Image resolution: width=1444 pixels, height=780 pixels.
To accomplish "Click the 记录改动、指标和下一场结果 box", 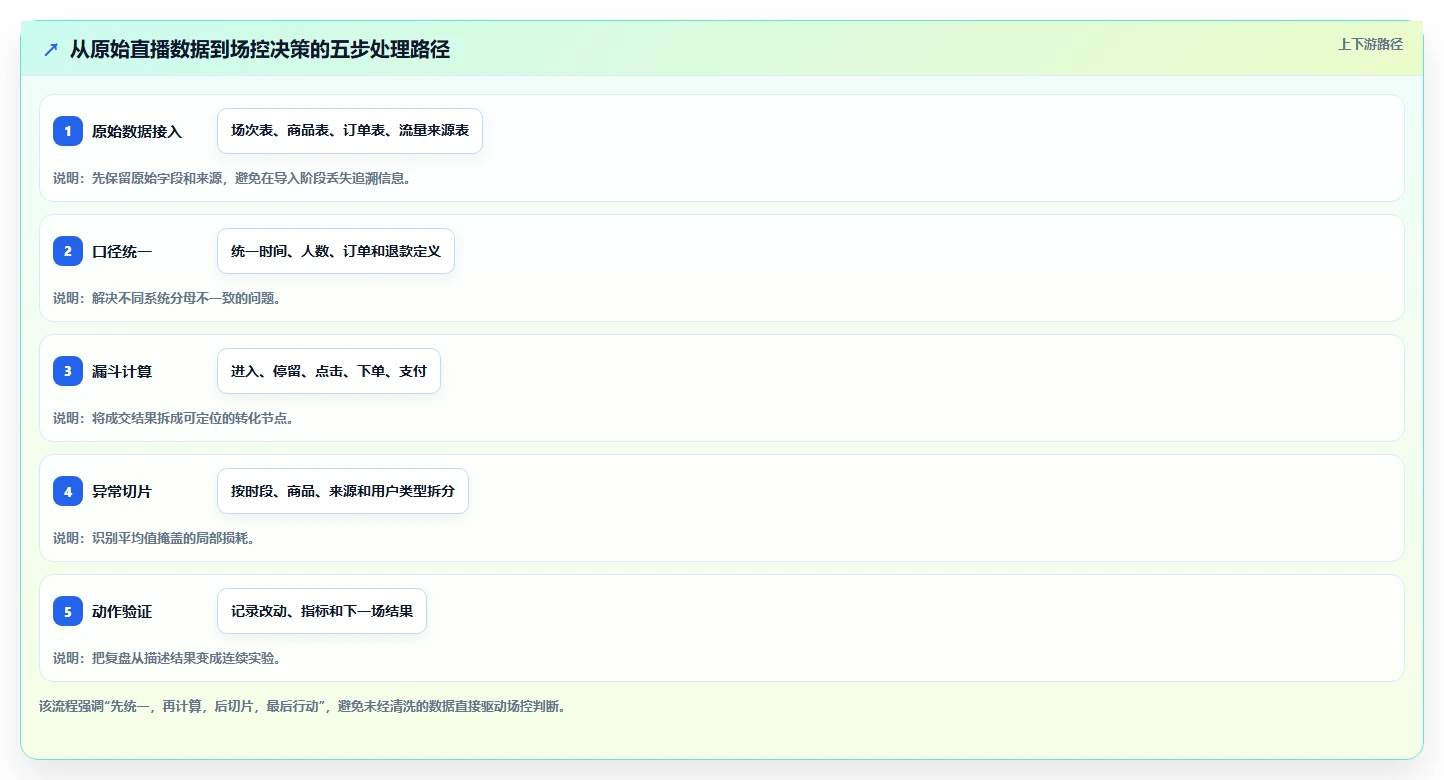I will (322, 611).
